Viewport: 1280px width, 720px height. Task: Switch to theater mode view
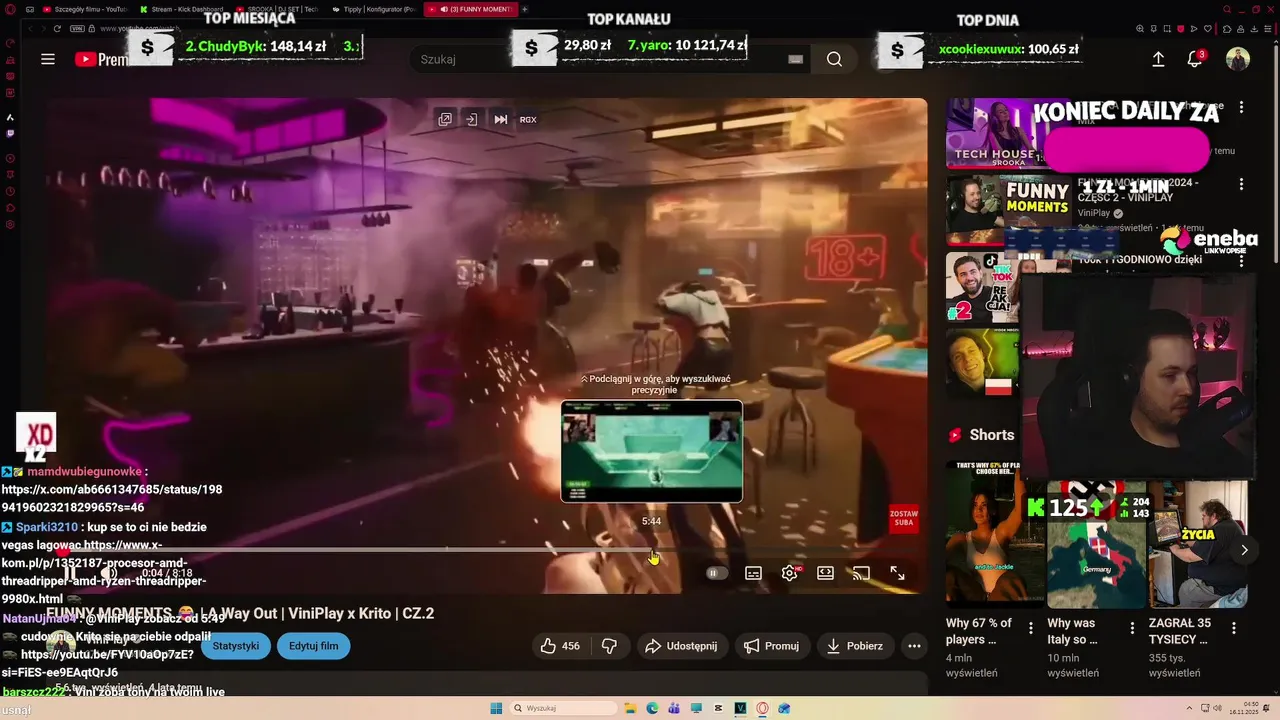[x=825, y=573]
